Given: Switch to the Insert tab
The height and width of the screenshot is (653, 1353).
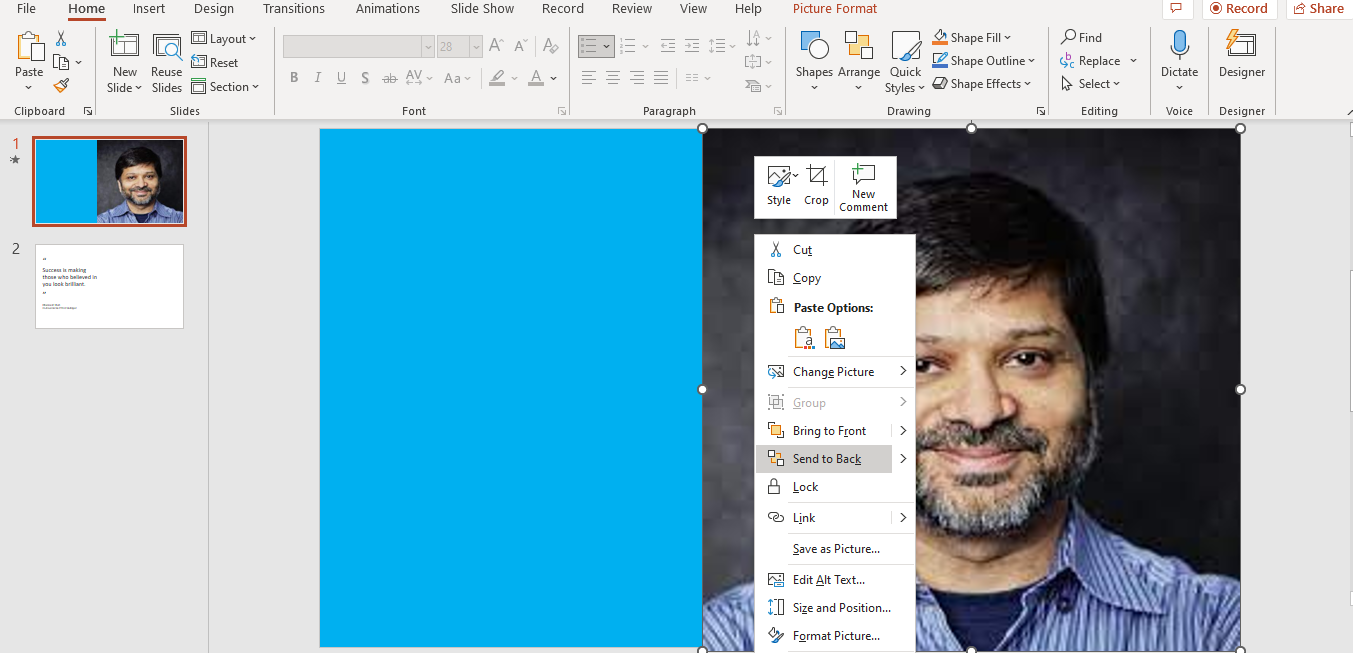Looking at the screenshot, I should (149, 9).
